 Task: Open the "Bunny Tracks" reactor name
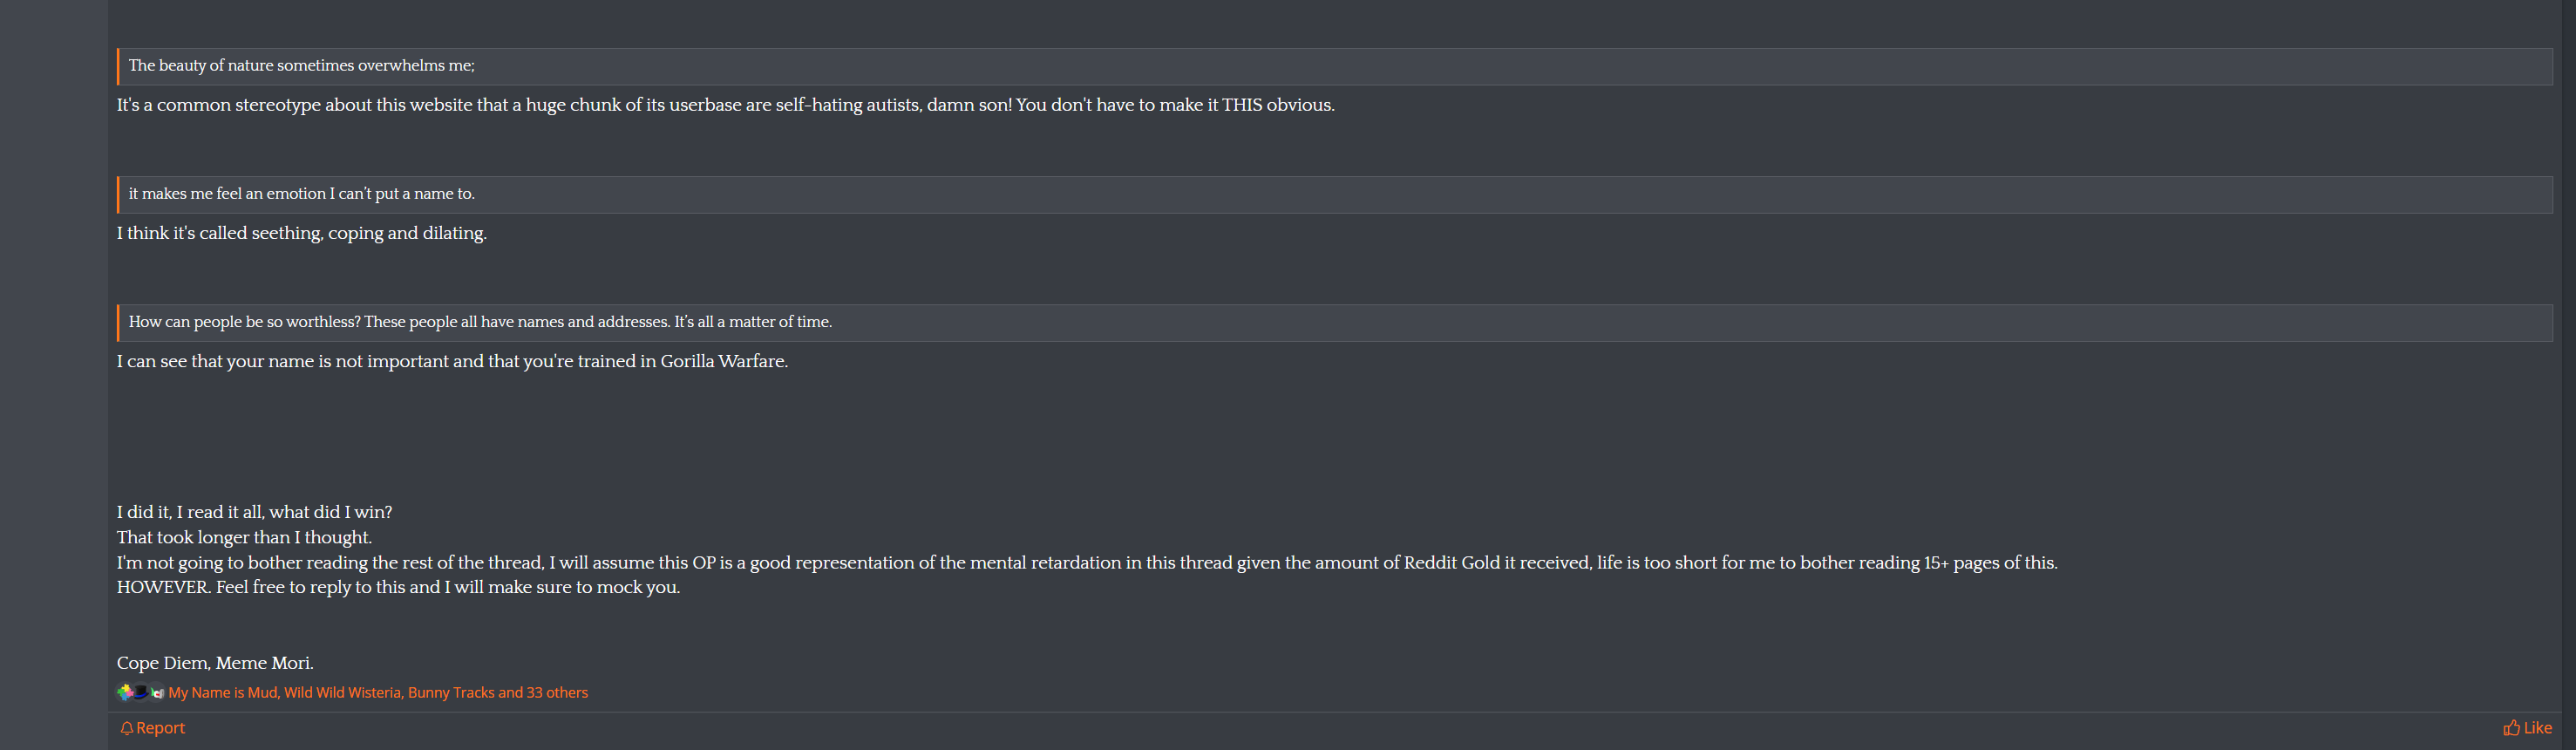pyautogui.click(x=451, y=692)
